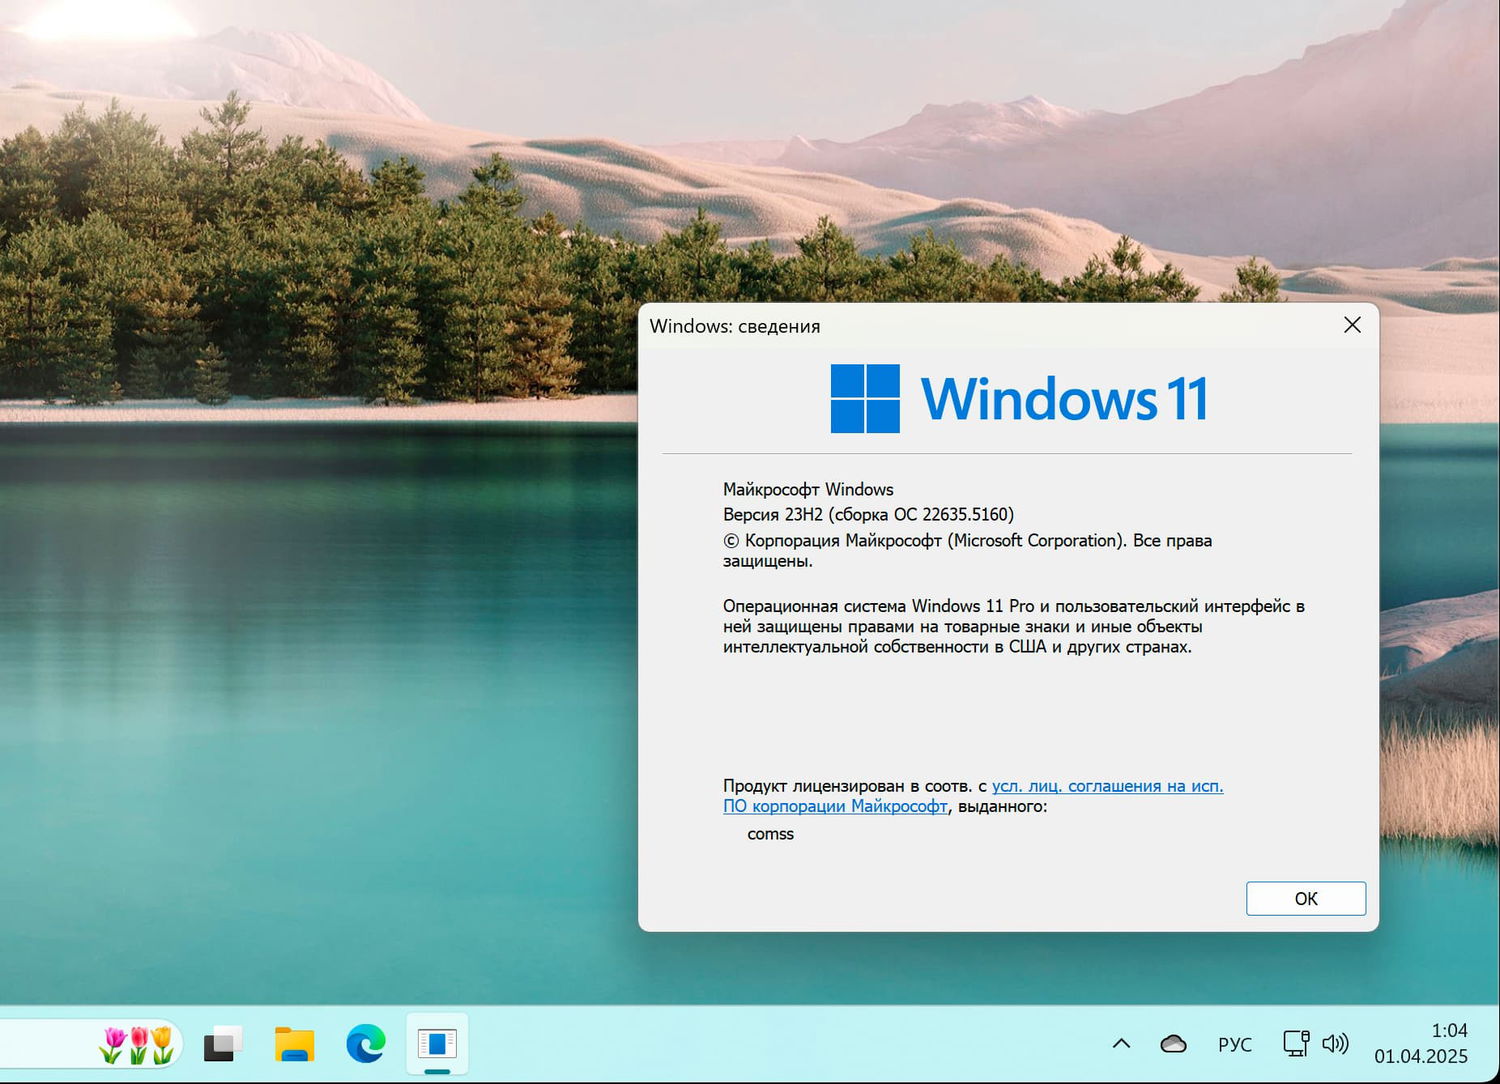1500x1084 pixels.
Task: Click the network status tray icon
Action: 1295,1043
